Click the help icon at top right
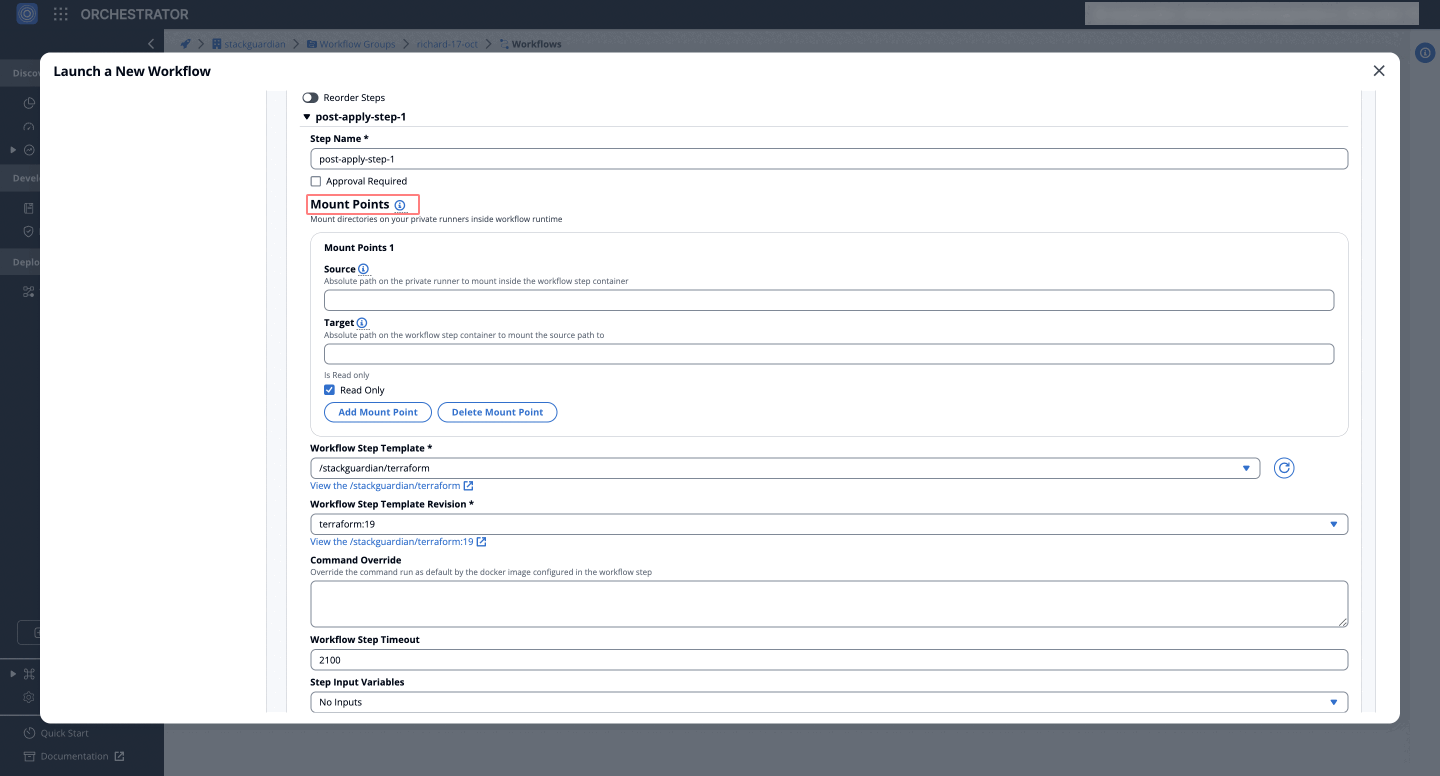This screenshot has height=776, width=1440. coord(1425,53)
